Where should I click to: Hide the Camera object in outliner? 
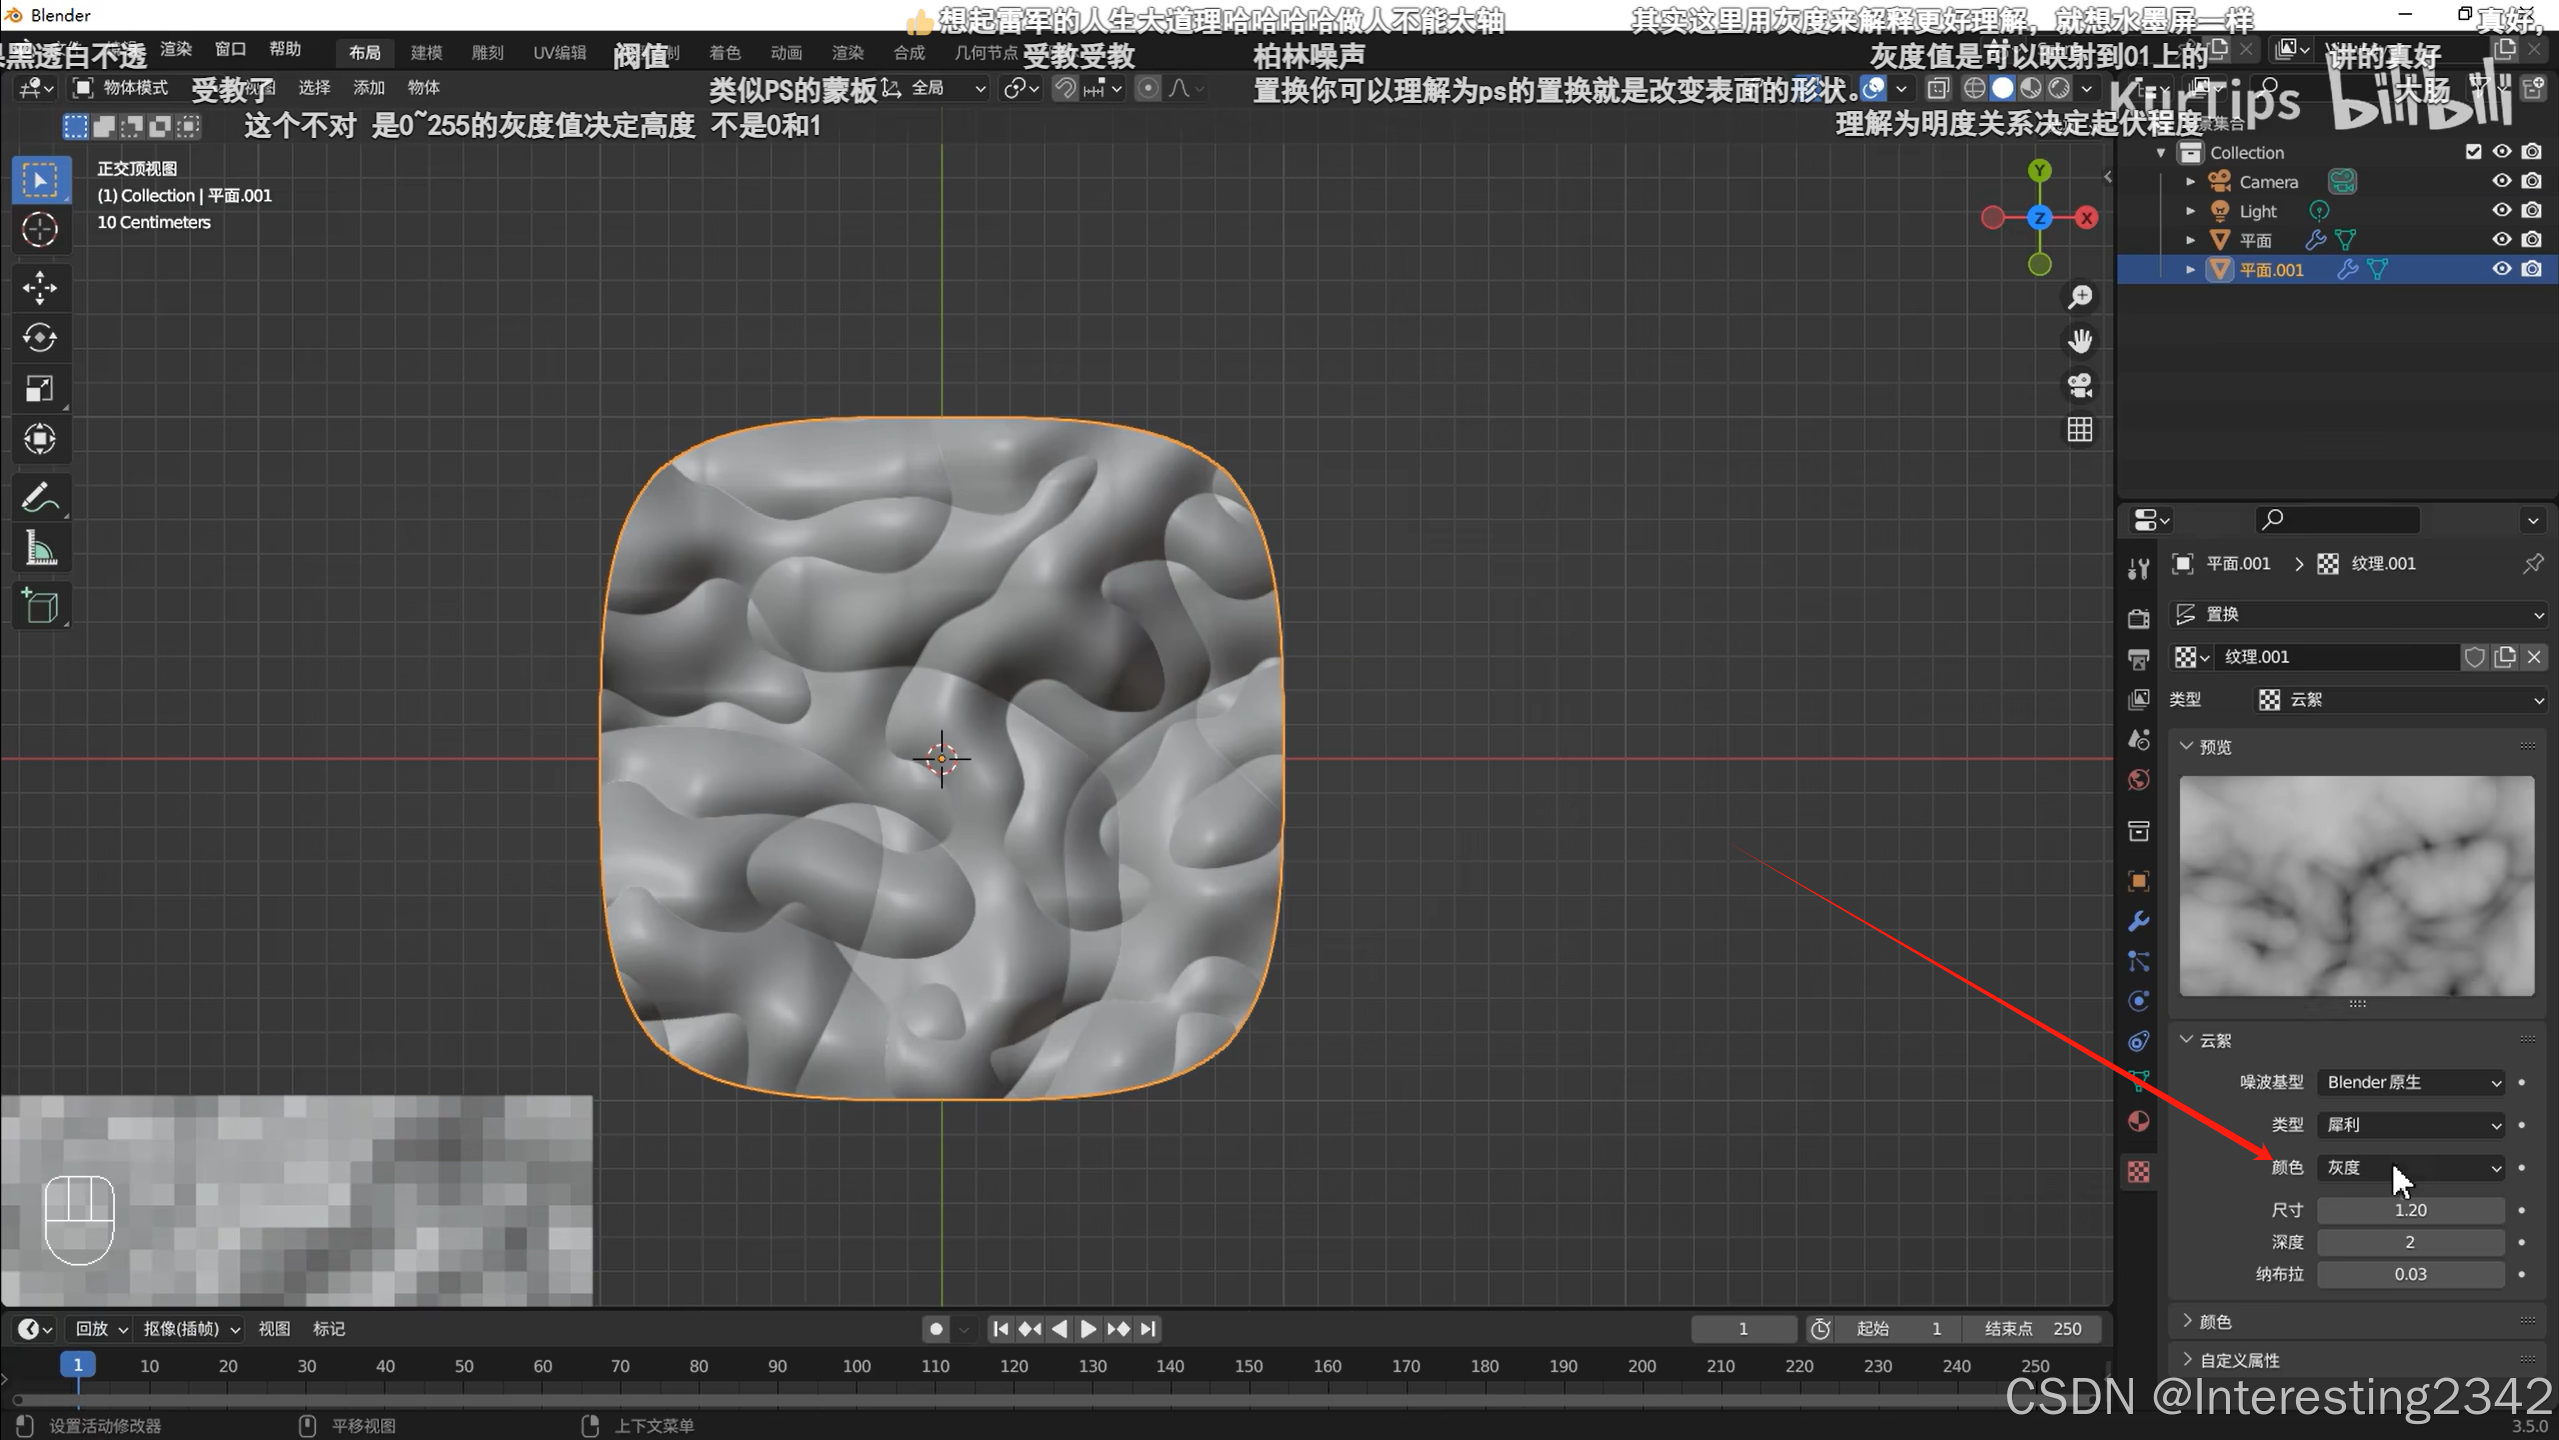2501,181
